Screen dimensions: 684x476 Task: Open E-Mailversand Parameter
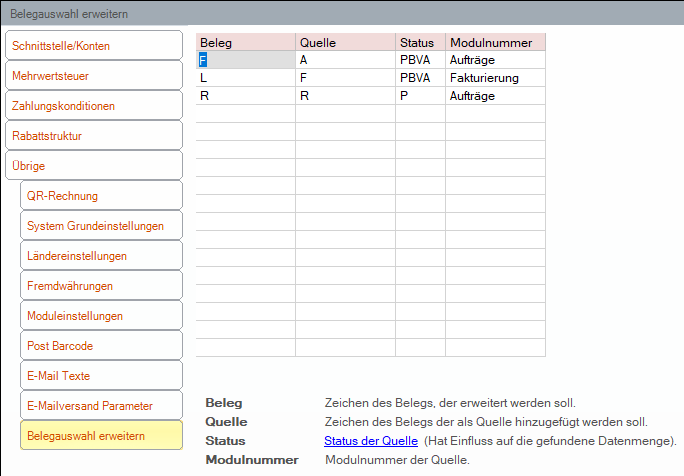coord(101,406)
